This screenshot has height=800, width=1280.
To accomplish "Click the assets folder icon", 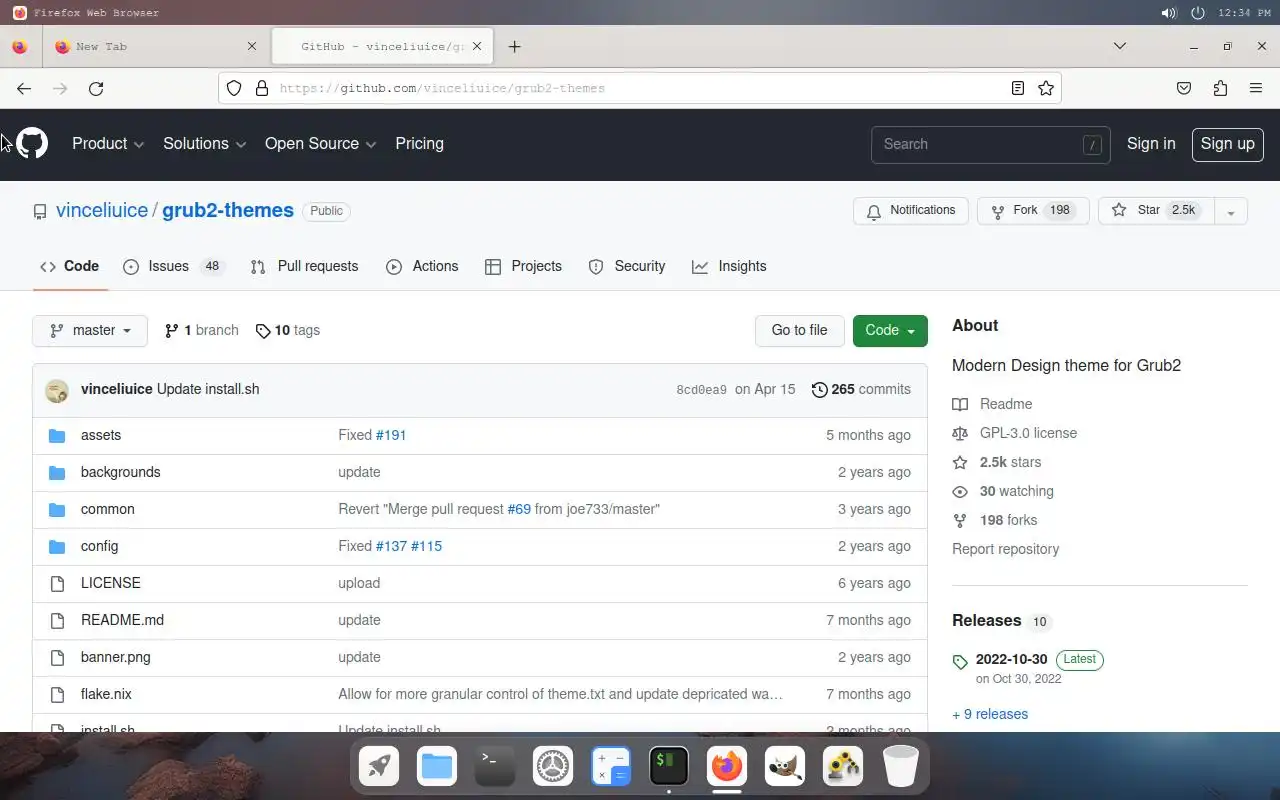I will [x=57, y=435].
